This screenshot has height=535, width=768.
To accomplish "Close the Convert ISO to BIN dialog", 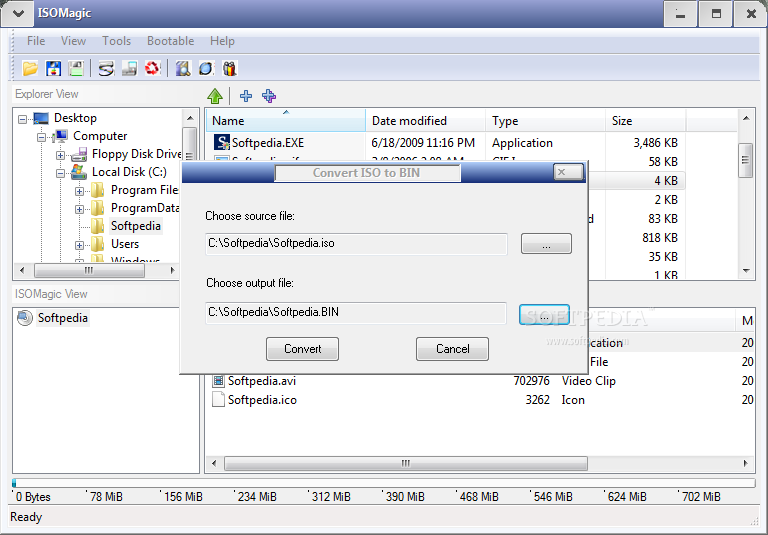I will (568, 172).
